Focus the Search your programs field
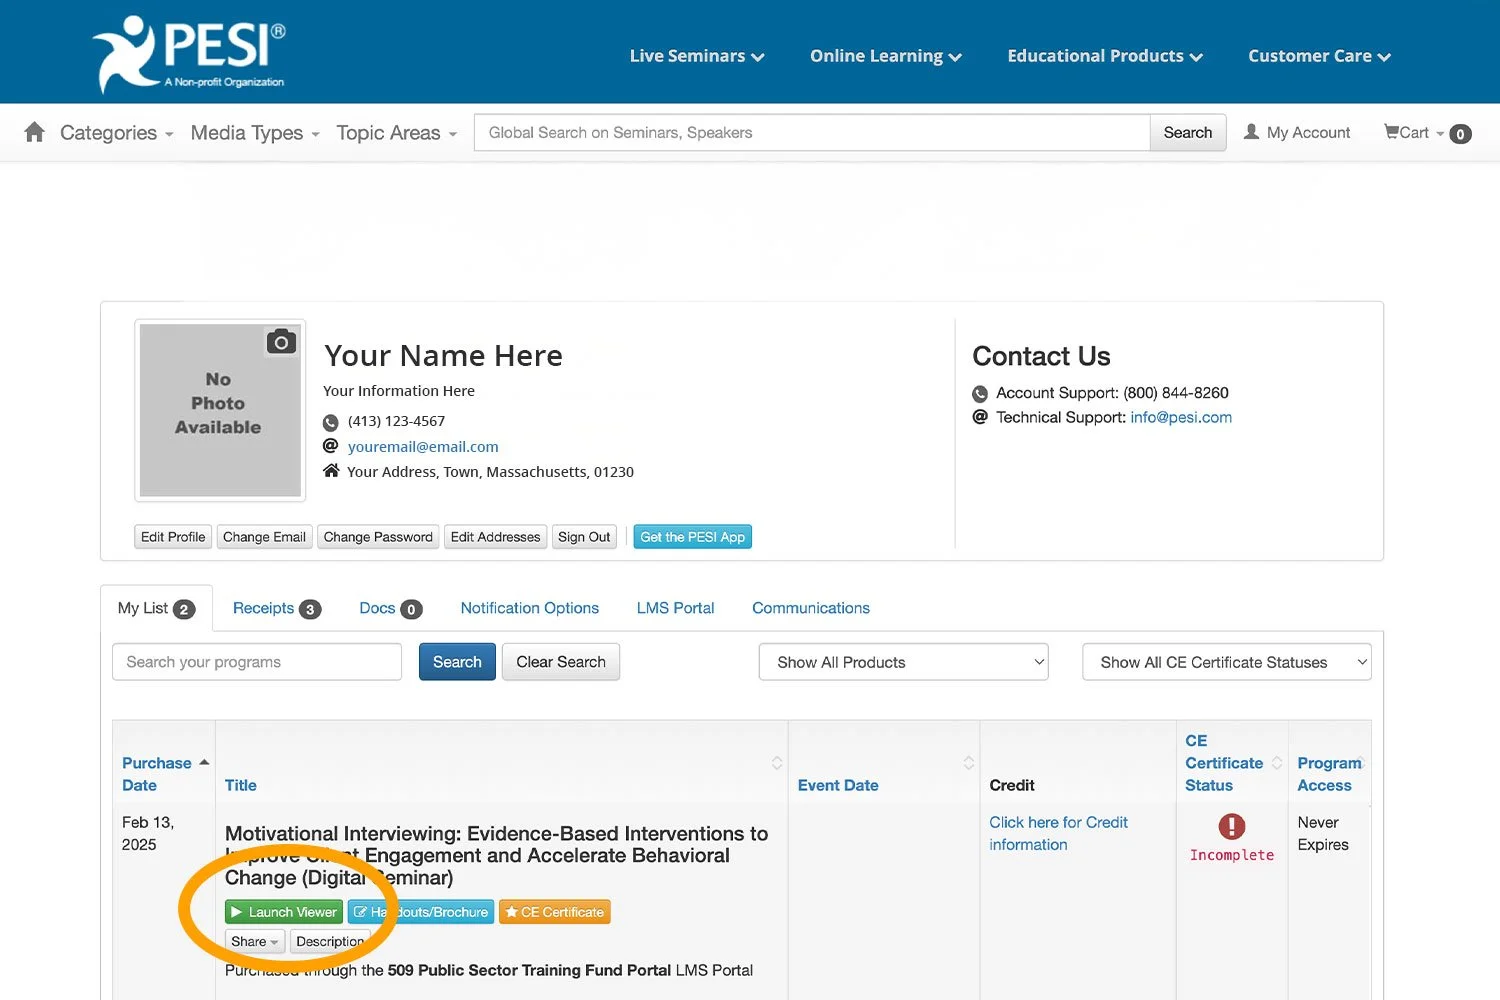Viewport: 1500px width, 1000px height. (x=257, y=662)
